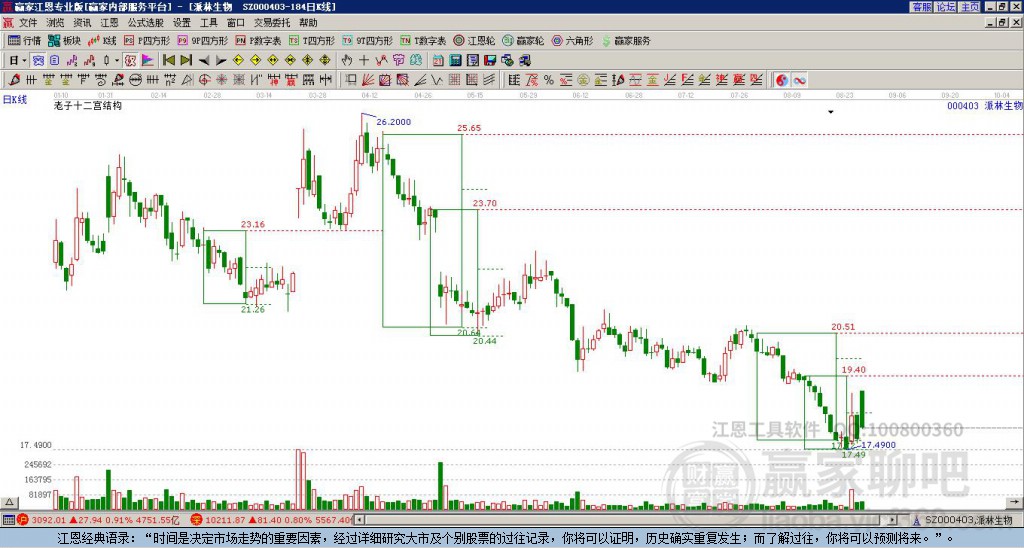The height and width of the screenshot is (548, 1024).
Task: Expand the candlestick chart-type dropdown arrow
Action: (x=117, y=60)
